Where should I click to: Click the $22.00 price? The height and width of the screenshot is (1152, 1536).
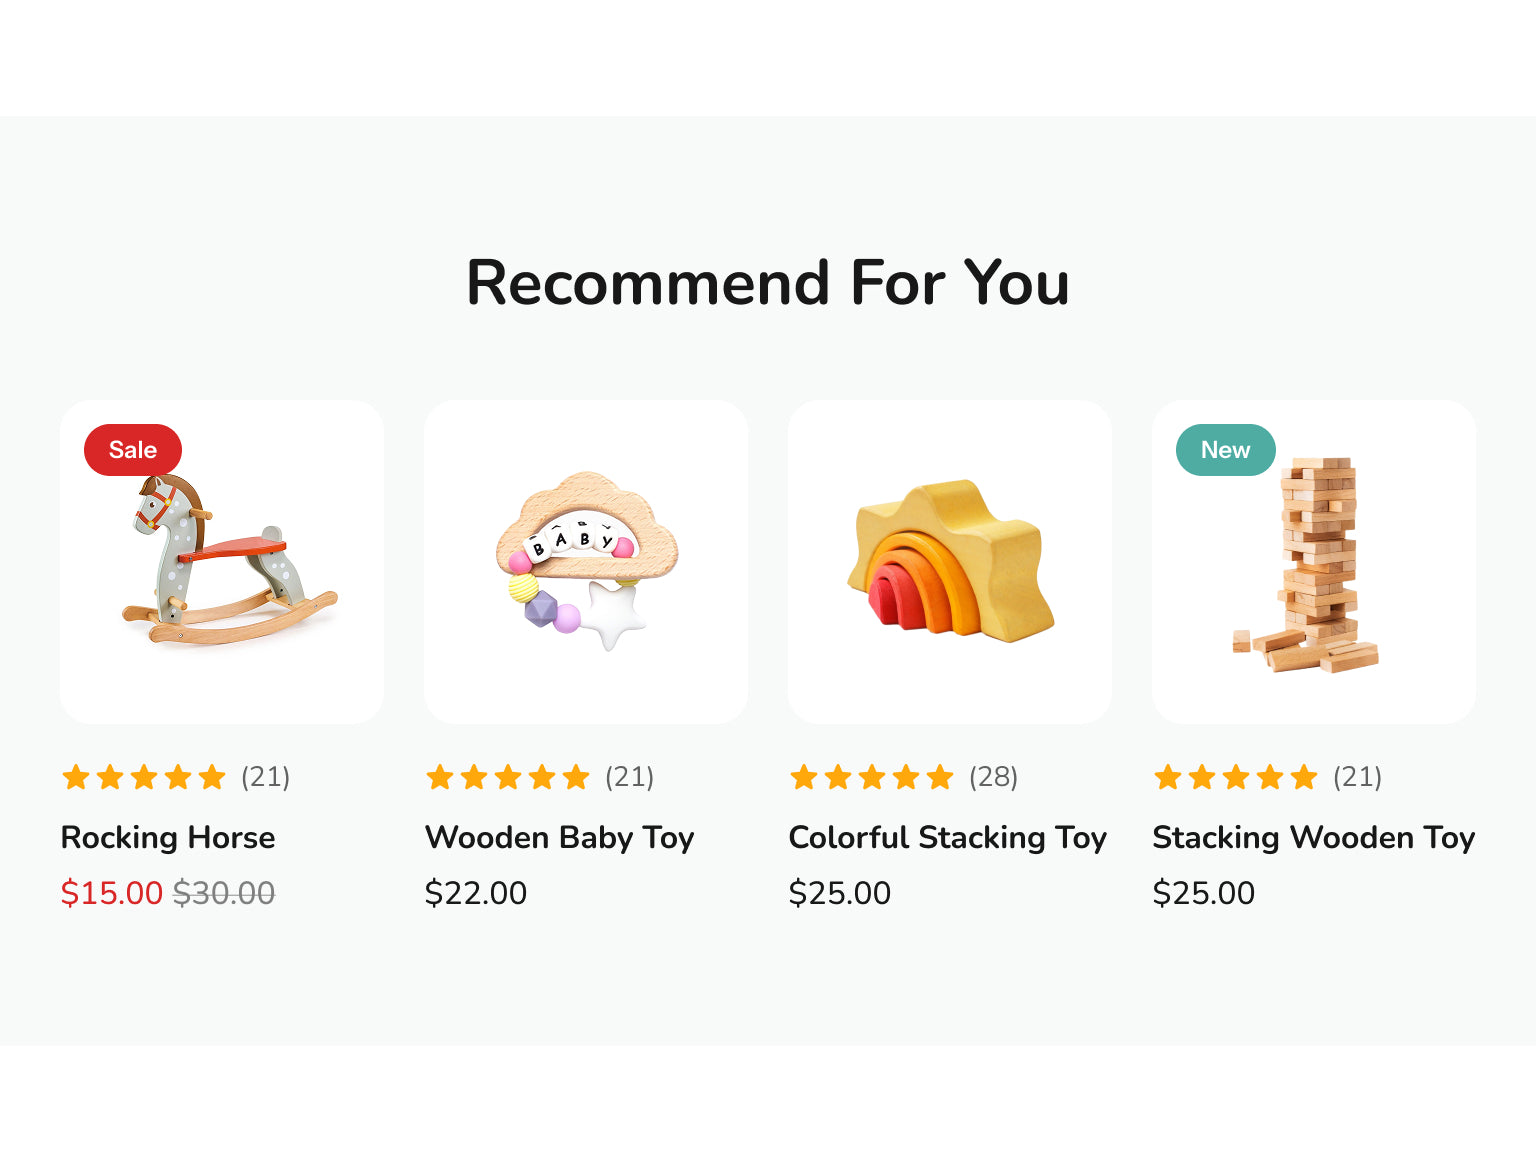(x=475, y=893)
